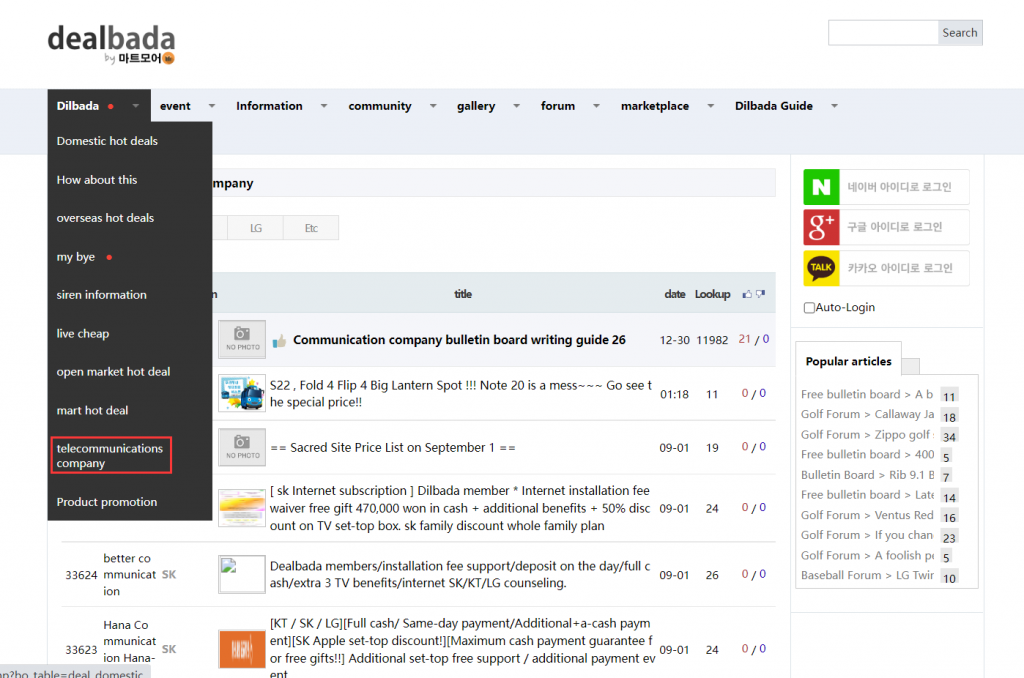Open NO PHOTO thumbnail of writing guide post

tap(242, 339)
